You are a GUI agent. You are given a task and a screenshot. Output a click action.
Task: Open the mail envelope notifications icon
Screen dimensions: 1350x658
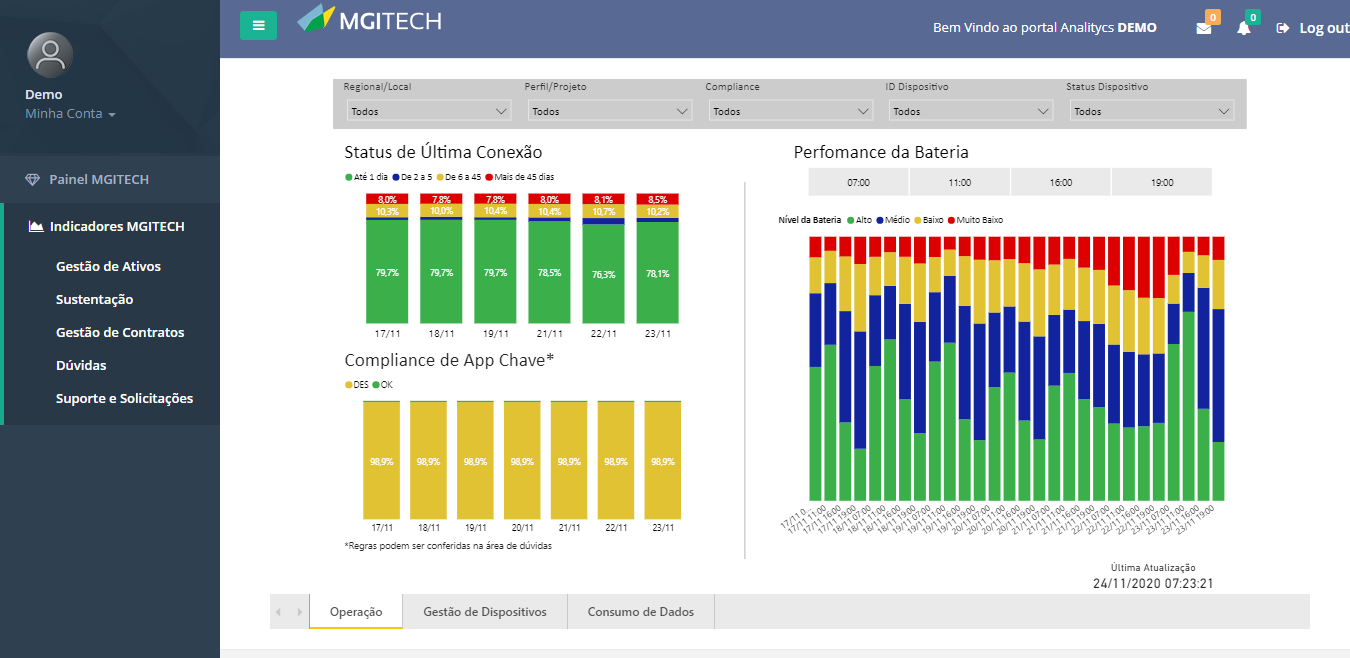click(1204, 28)
